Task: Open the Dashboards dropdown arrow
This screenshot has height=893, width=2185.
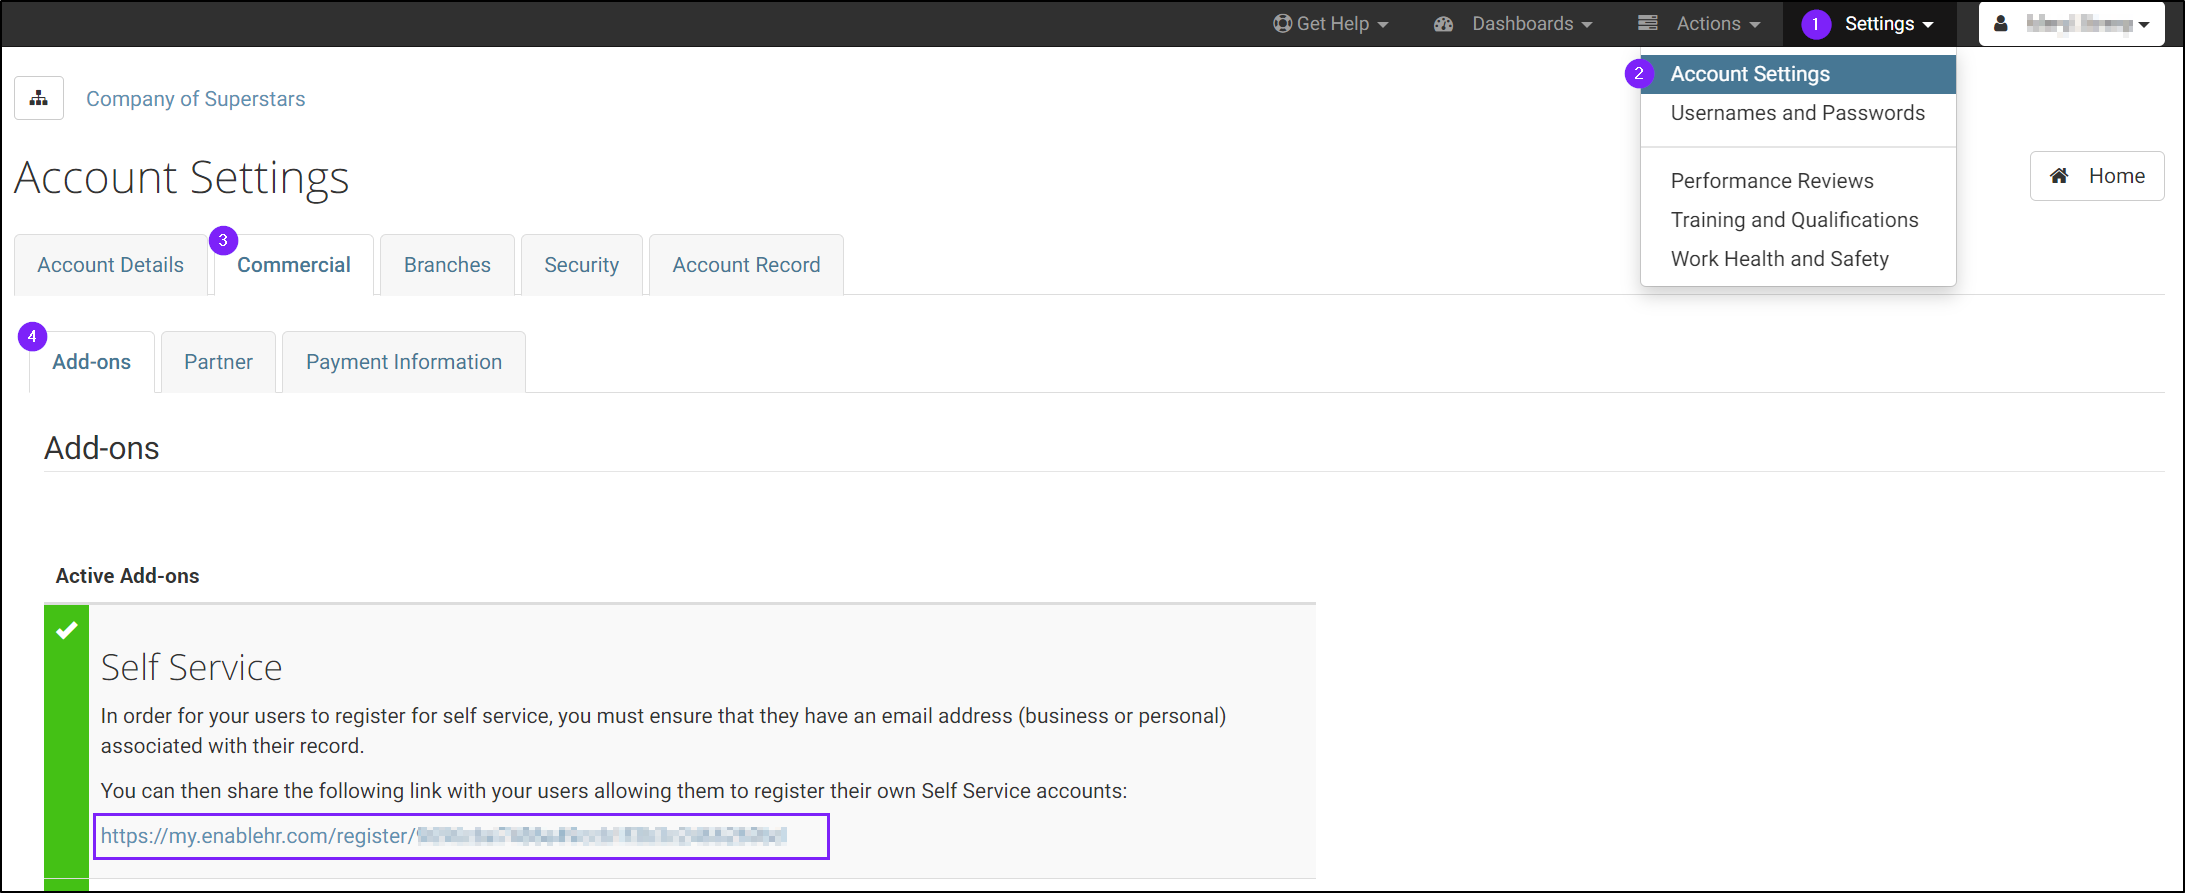Action: [1587, 25]
